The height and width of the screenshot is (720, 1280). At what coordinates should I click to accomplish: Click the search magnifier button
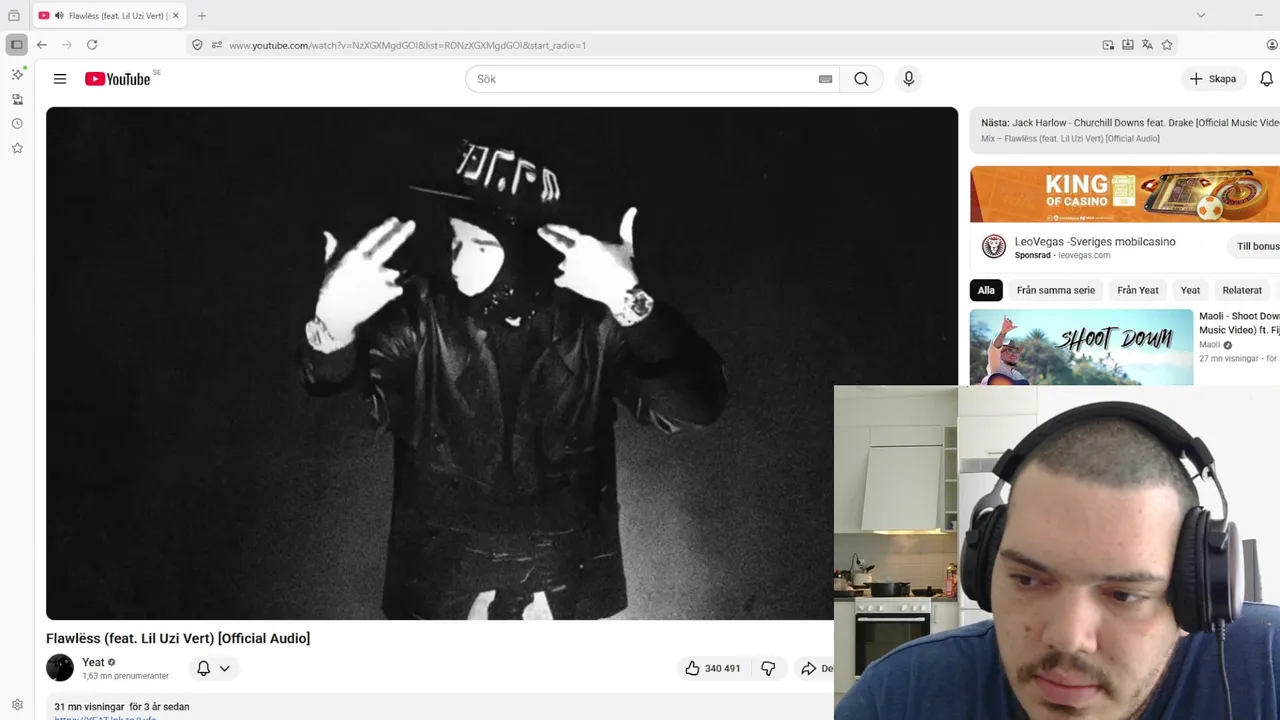point(861,79)
